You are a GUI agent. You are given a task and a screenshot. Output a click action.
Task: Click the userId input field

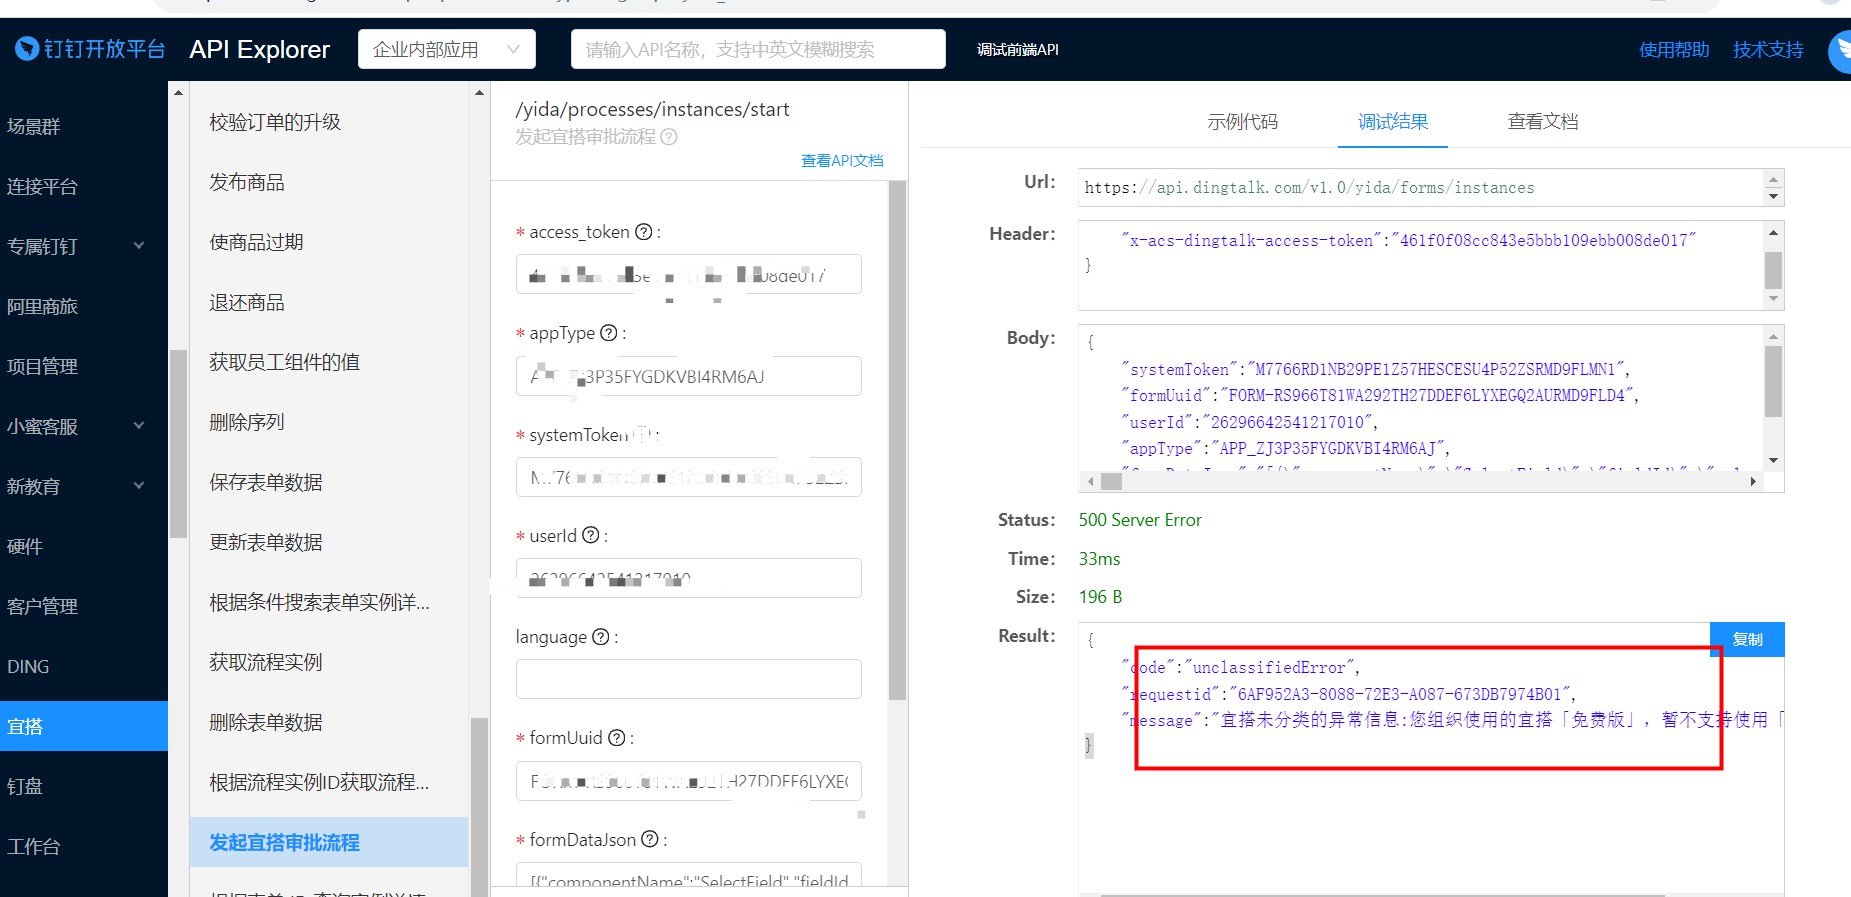click(688, 578)
